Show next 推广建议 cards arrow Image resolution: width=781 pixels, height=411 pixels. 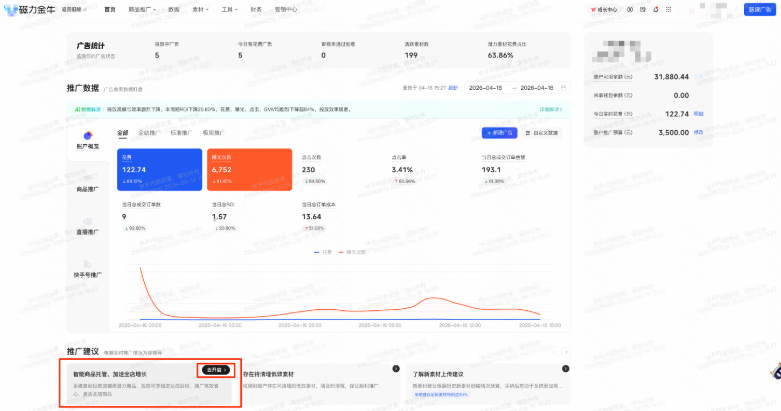pos(566,352)
